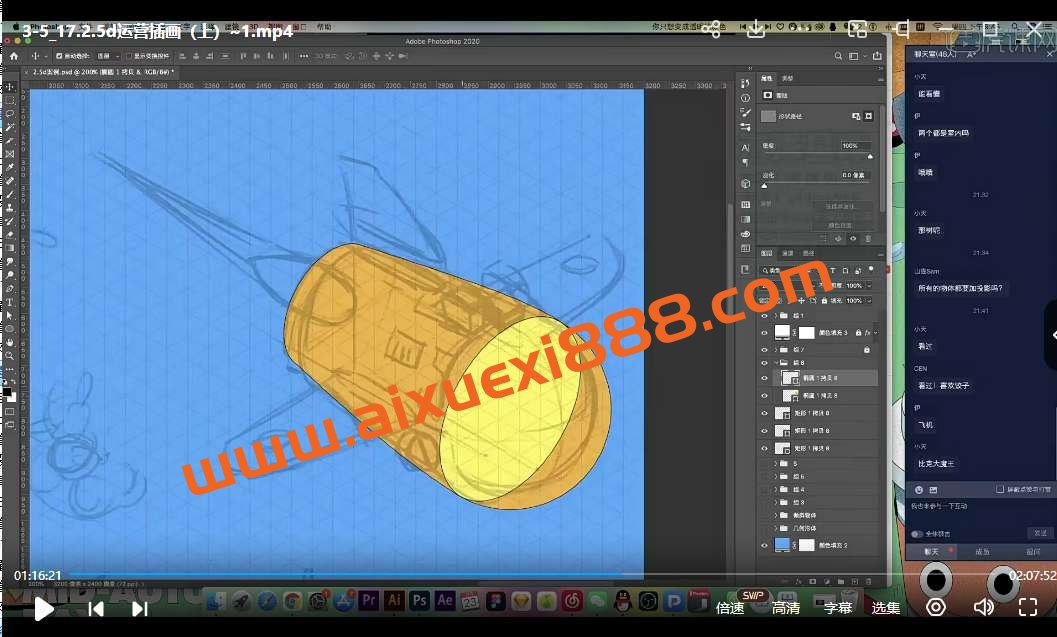Click the Photoshop icon in the Dock
Image resolution: width=1057 pixels, height=637 pixels.
pyautogui.click(x=420, y=600)
